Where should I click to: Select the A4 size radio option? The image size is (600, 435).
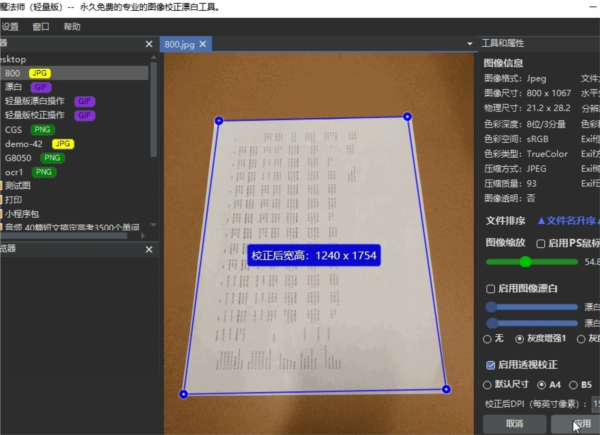[x=541, y=385]
